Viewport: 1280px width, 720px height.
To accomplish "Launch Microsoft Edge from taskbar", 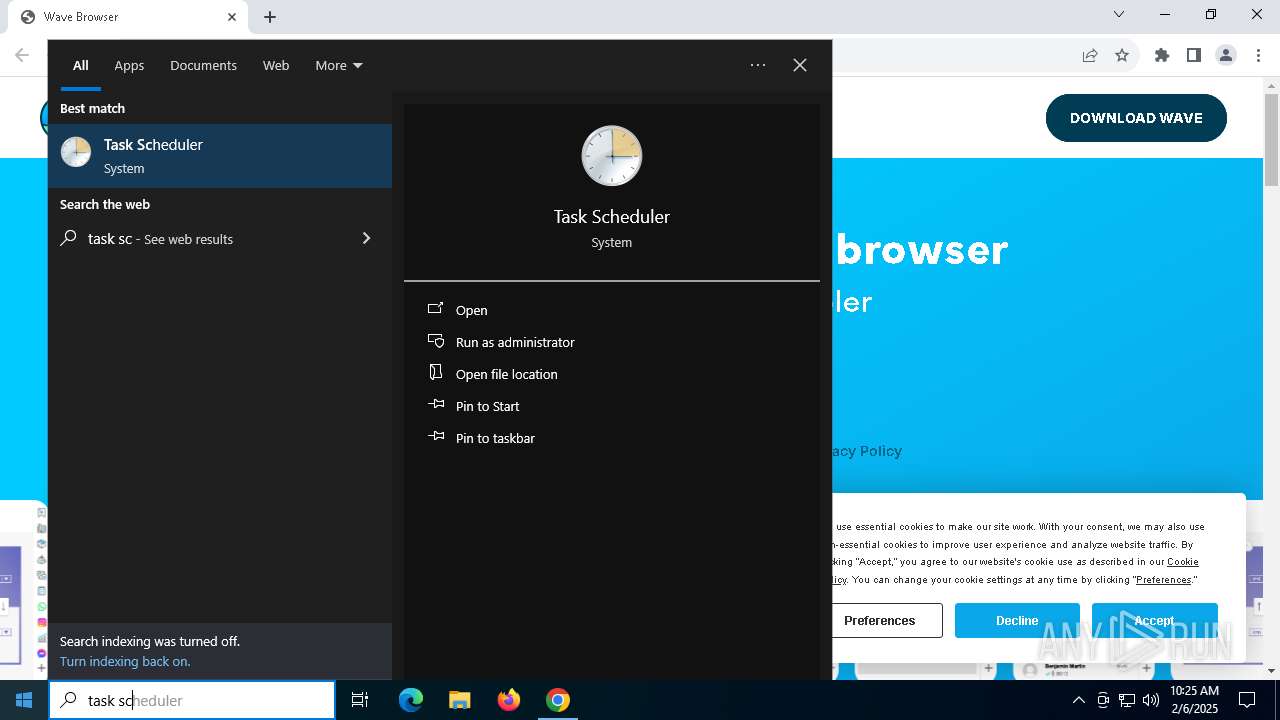I will click(411, 700).
